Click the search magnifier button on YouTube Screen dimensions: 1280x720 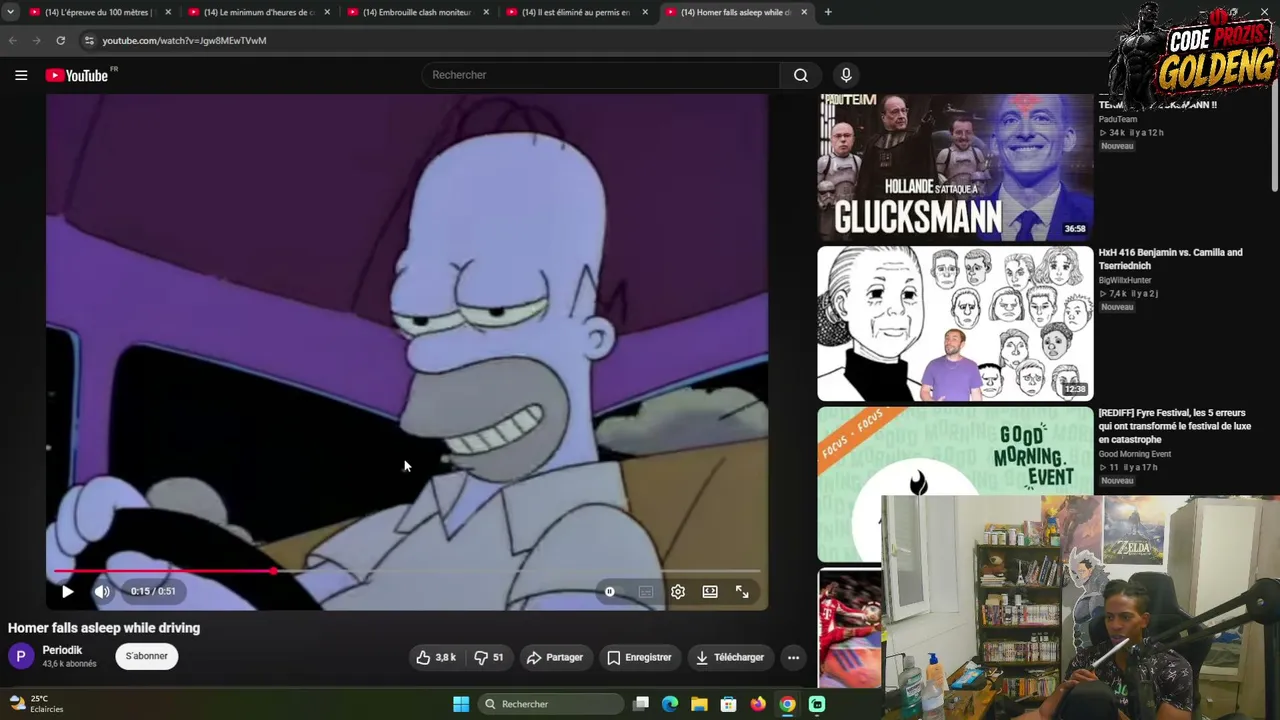click(x=800, y=75)
